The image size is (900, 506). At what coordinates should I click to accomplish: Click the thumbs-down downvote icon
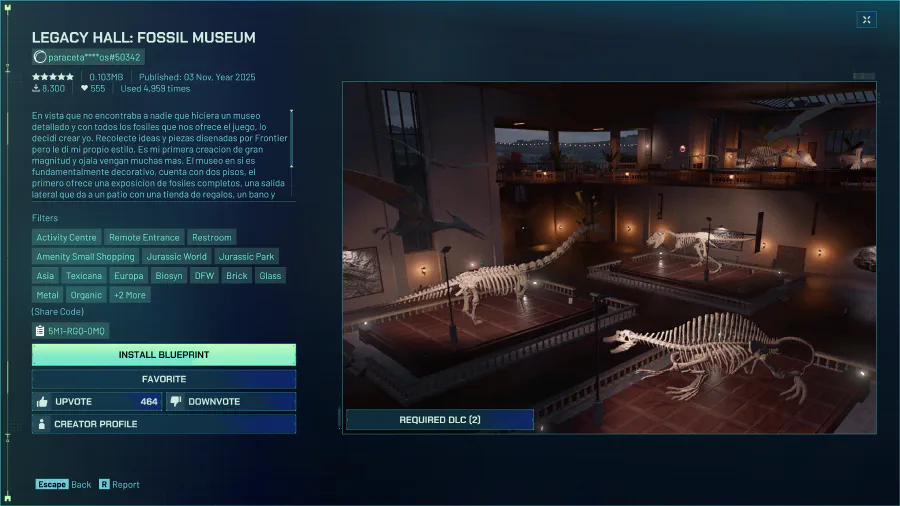(175, 402)
